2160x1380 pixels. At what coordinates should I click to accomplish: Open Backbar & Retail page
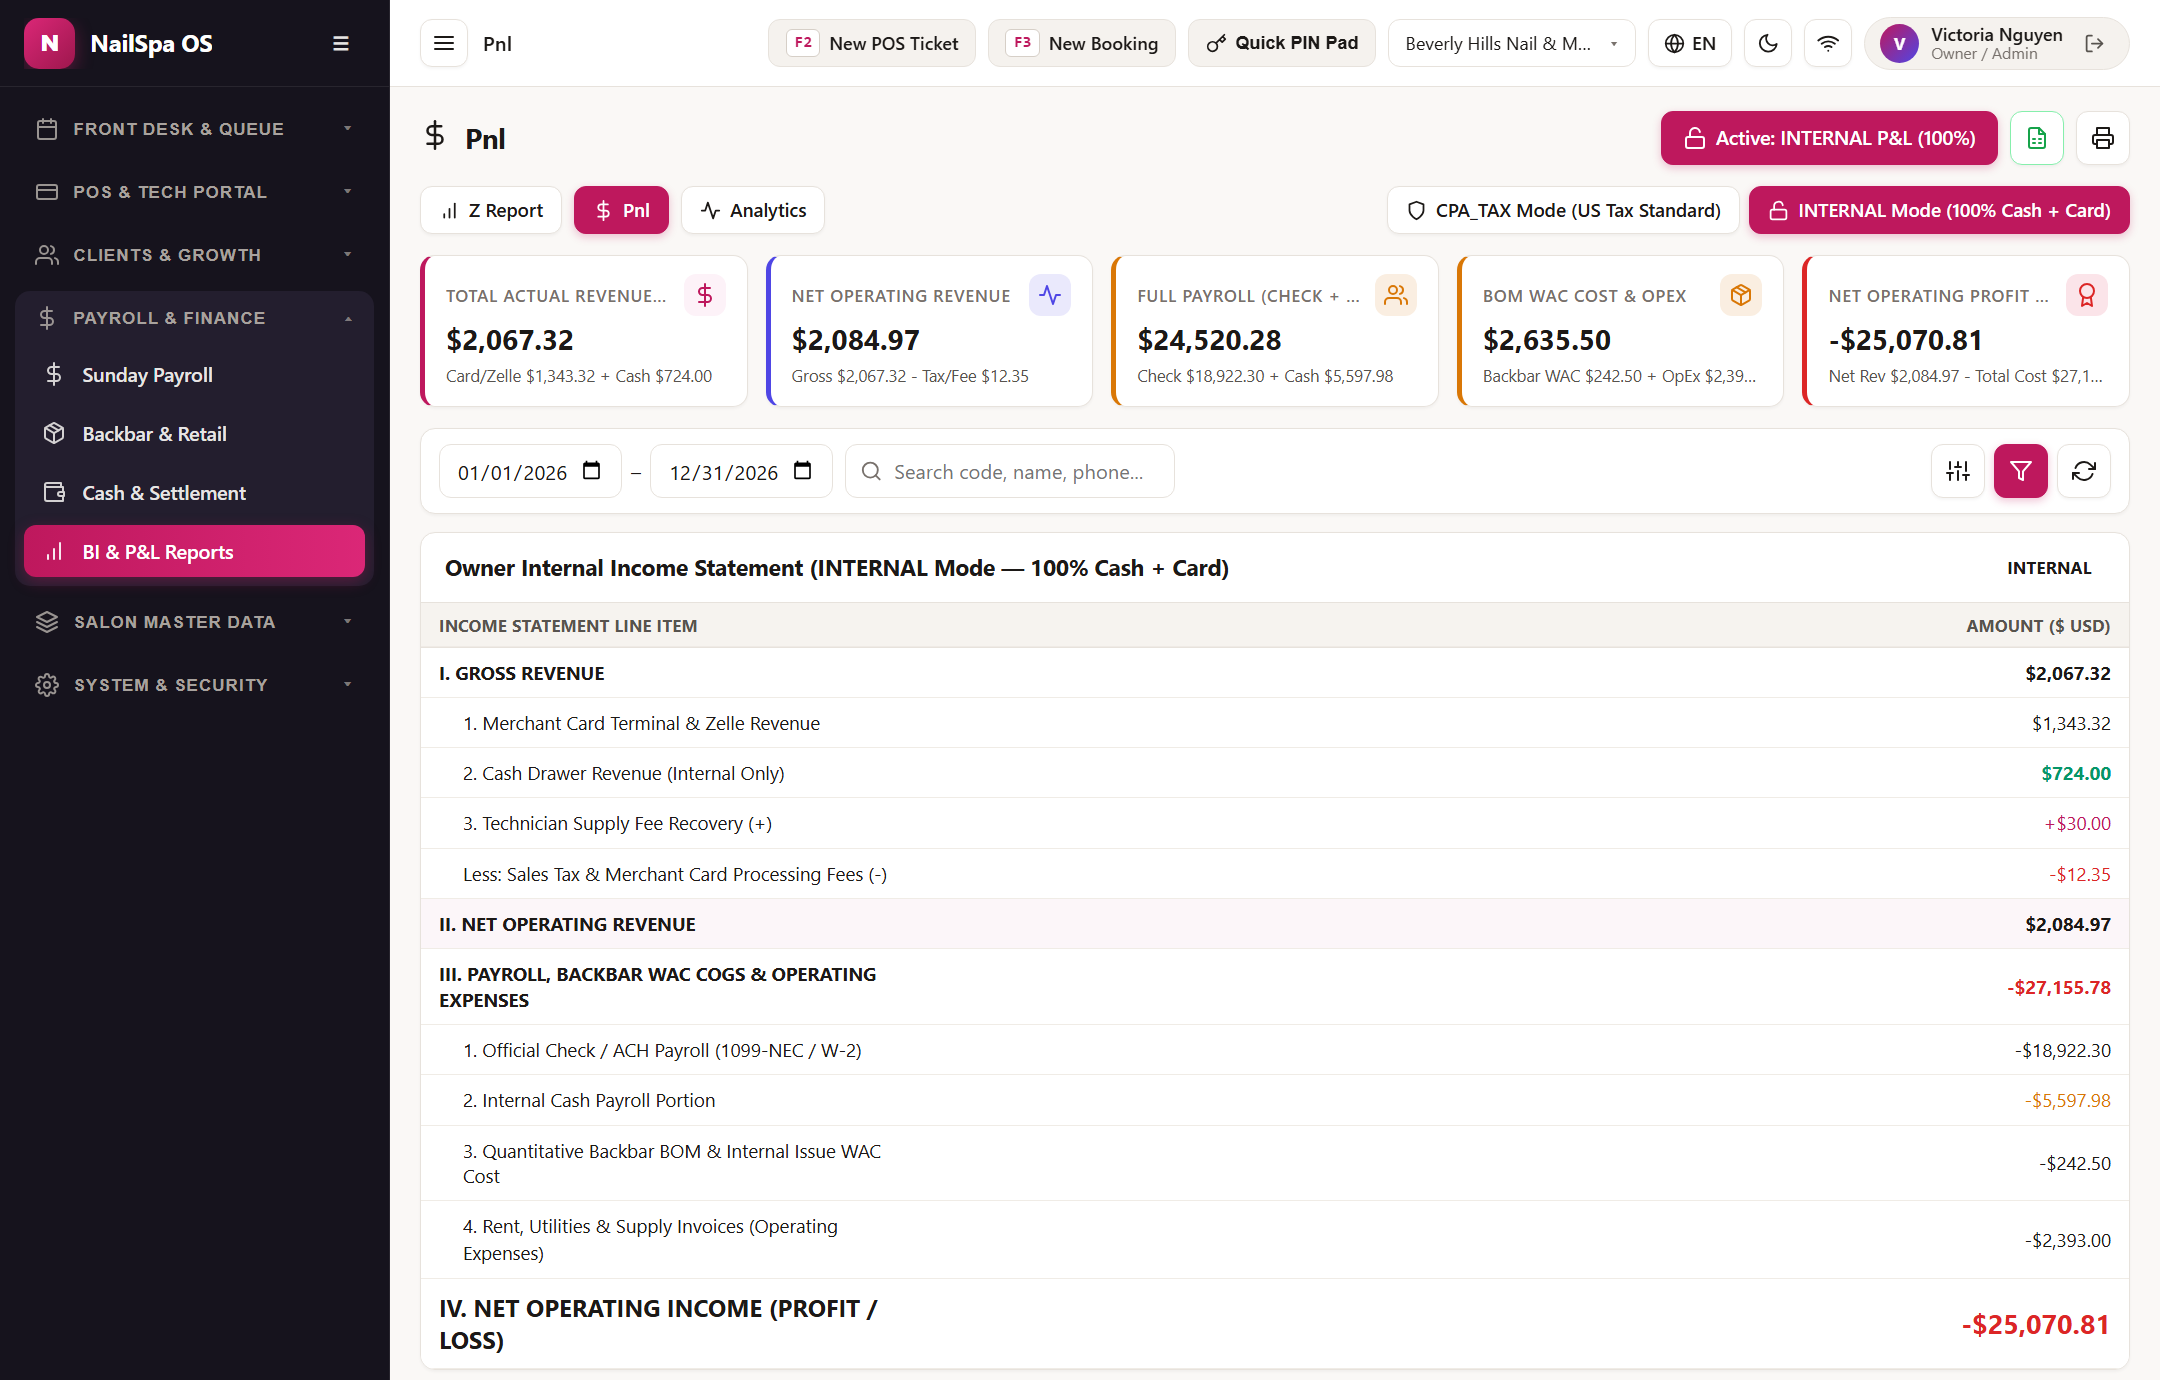[x=195, y=434]
